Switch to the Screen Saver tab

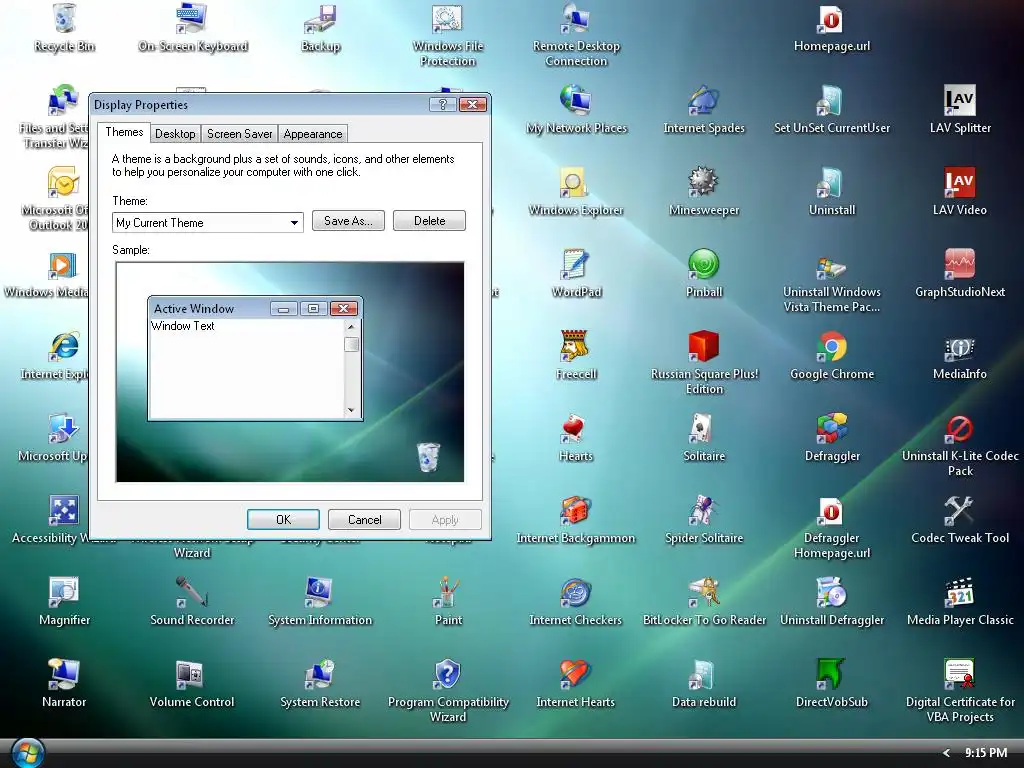click(240, 134)
